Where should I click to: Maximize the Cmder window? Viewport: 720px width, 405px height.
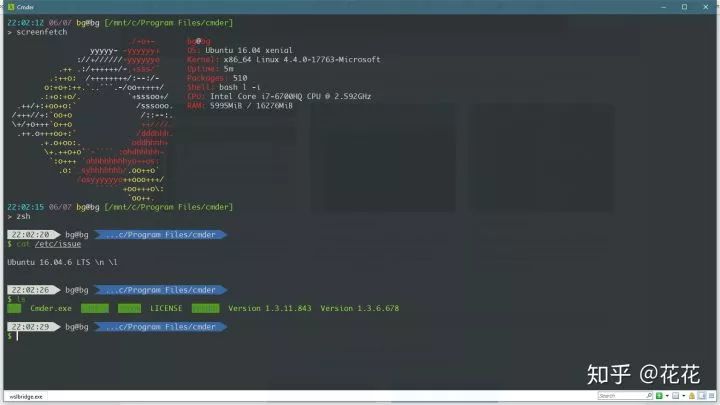pos(684,7)
